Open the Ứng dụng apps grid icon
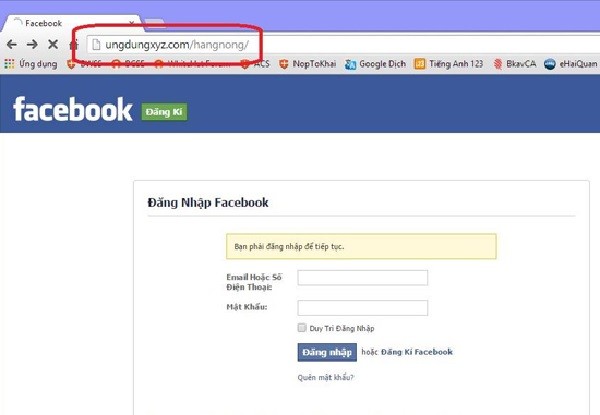The height and width of the screenshot is (415, 600). pos(9,64)
